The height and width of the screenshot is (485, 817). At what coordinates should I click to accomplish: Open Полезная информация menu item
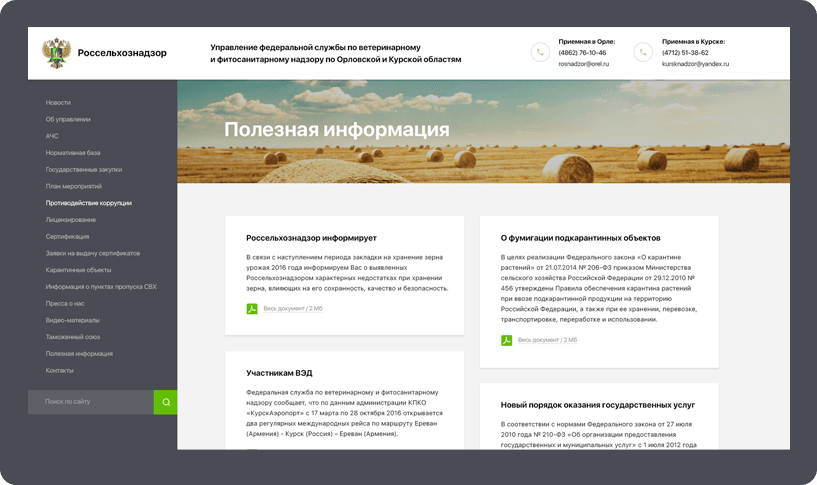(79, 353)
